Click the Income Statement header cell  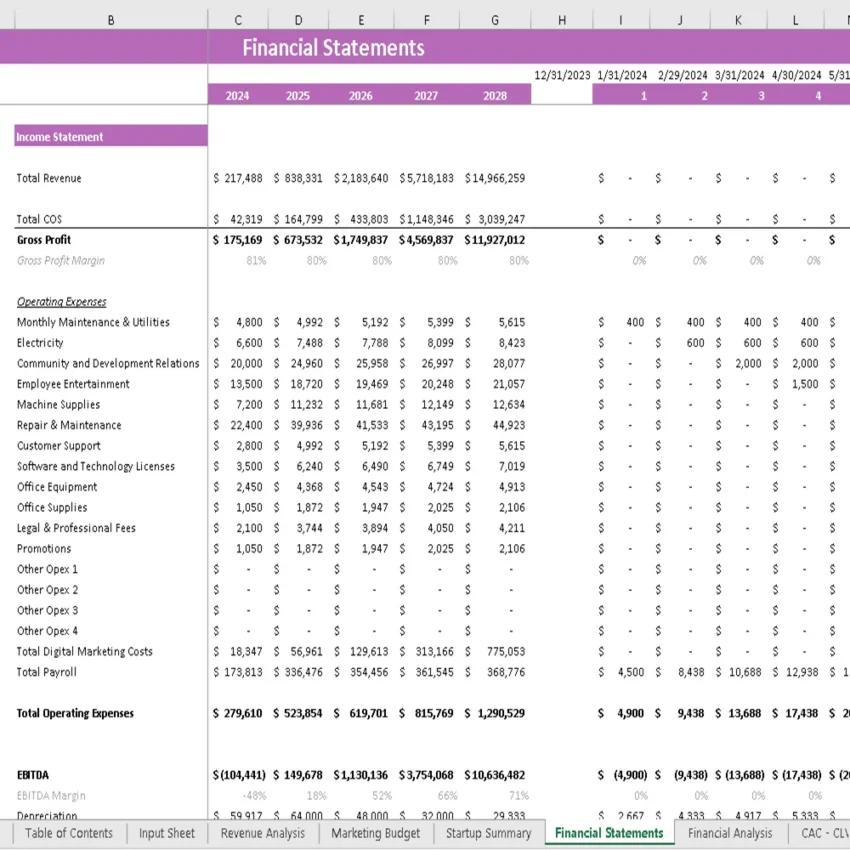click(49, 136)
